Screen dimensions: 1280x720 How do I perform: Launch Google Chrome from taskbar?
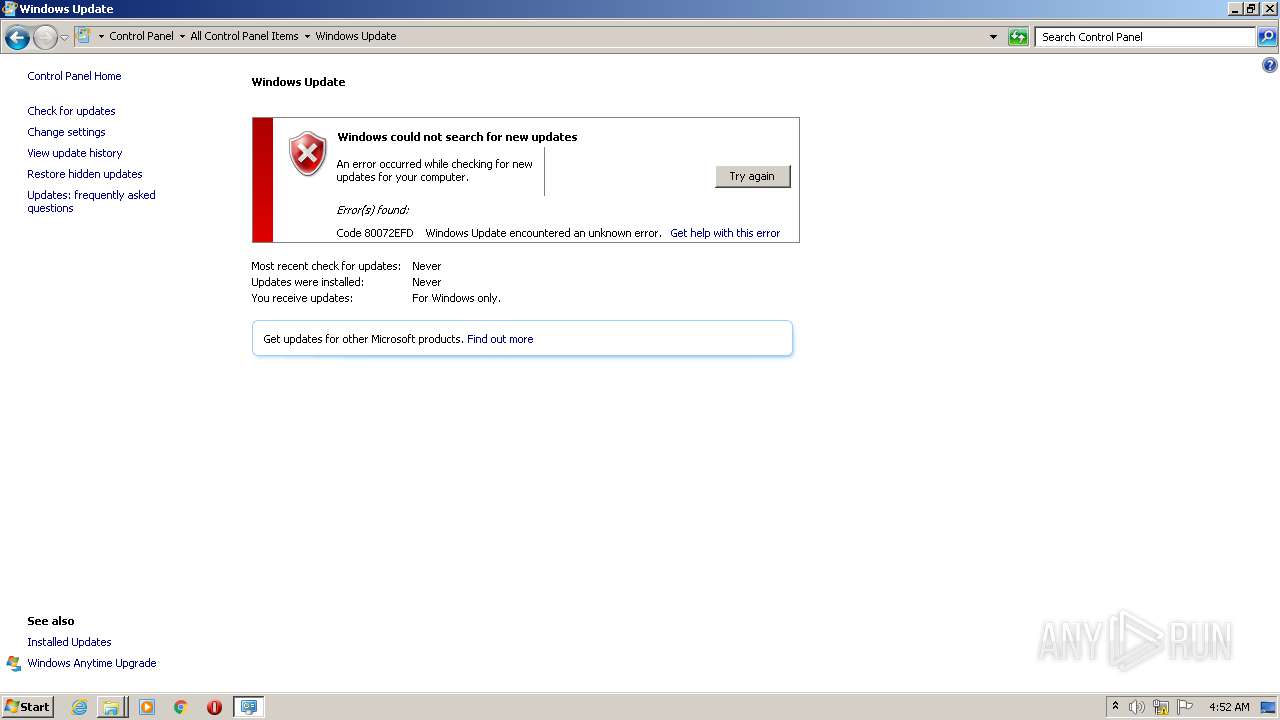pyautogui.click(x=180, y=707)
